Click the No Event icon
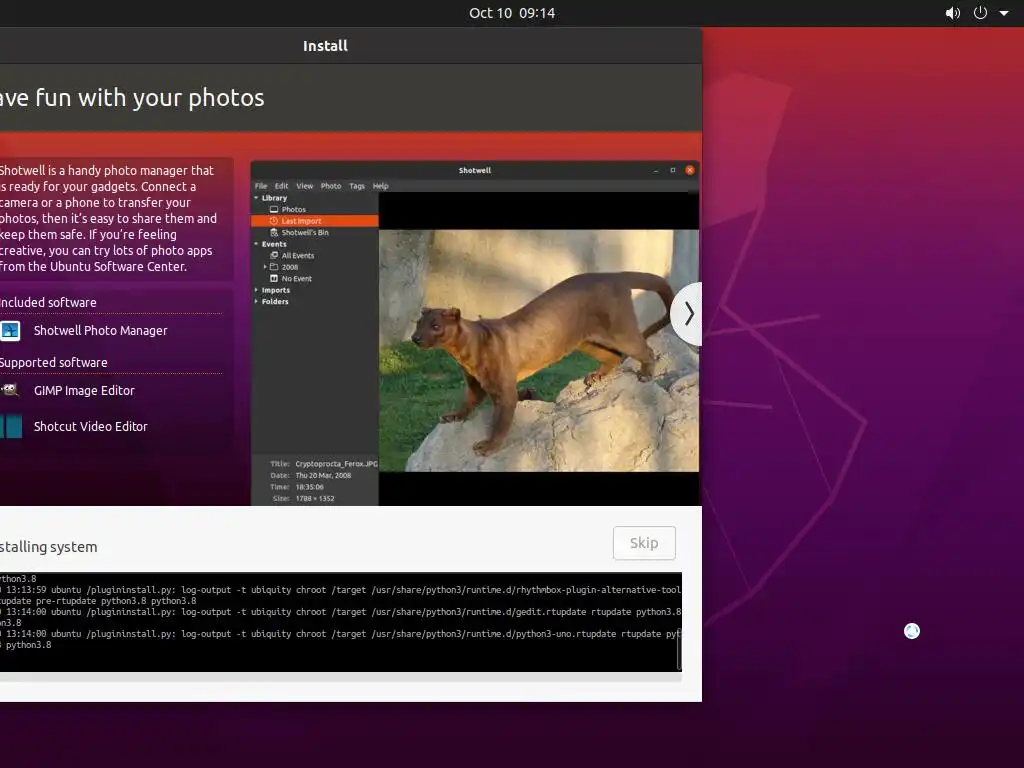Screen dimensions: 1024x768 tap(274, 278)
